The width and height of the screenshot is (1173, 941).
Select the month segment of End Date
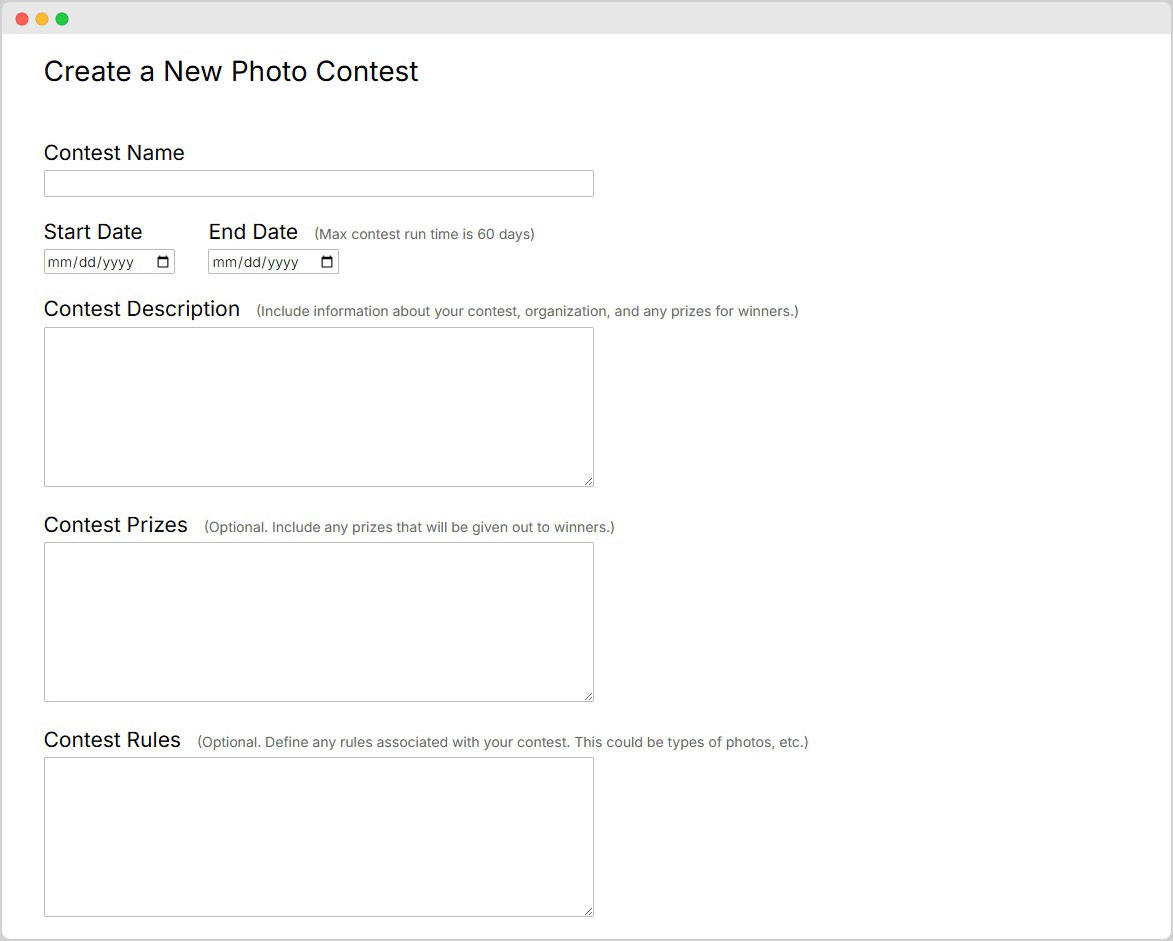pyautogui.click(x=222, y=263)
